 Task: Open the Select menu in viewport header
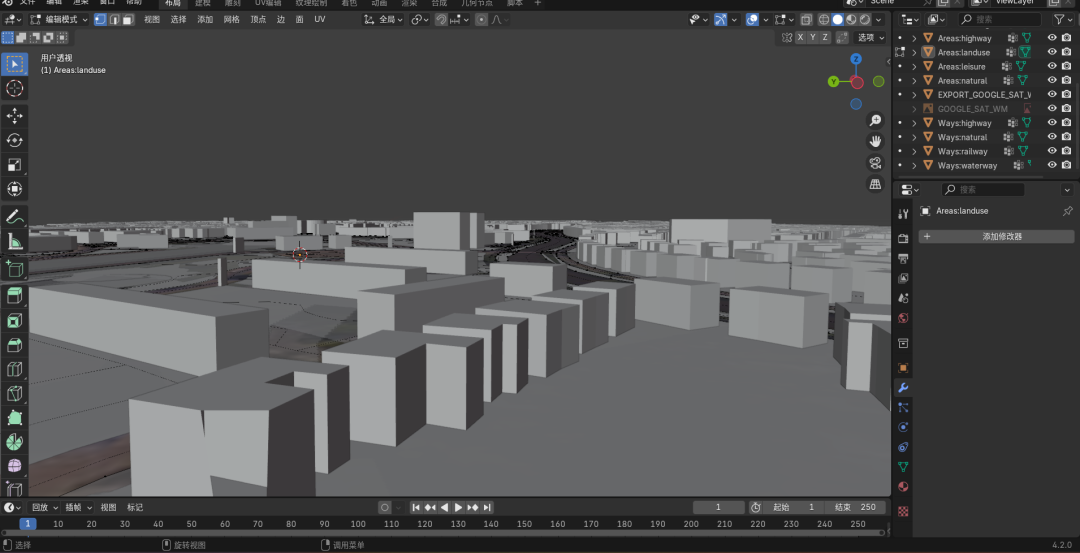click(178, 19)
